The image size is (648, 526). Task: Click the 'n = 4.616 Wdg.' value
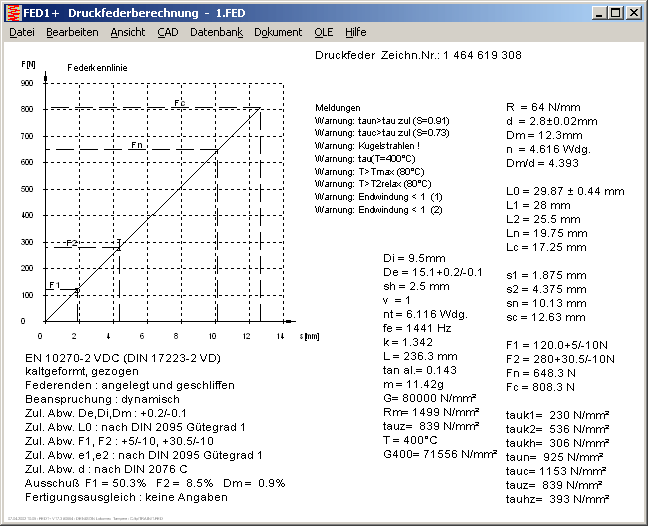(548, 149)
